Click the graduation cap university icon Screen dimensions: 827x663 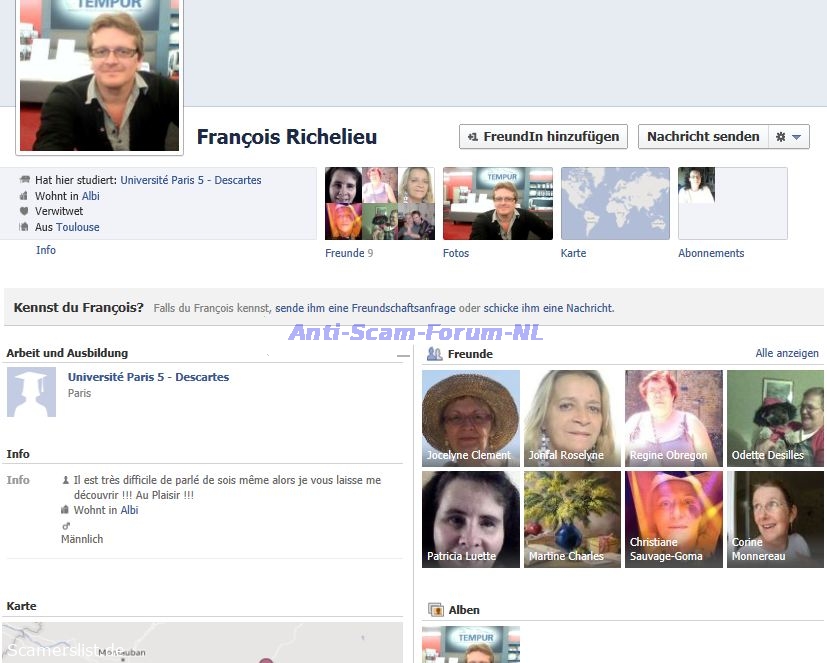tap(32, 391)
